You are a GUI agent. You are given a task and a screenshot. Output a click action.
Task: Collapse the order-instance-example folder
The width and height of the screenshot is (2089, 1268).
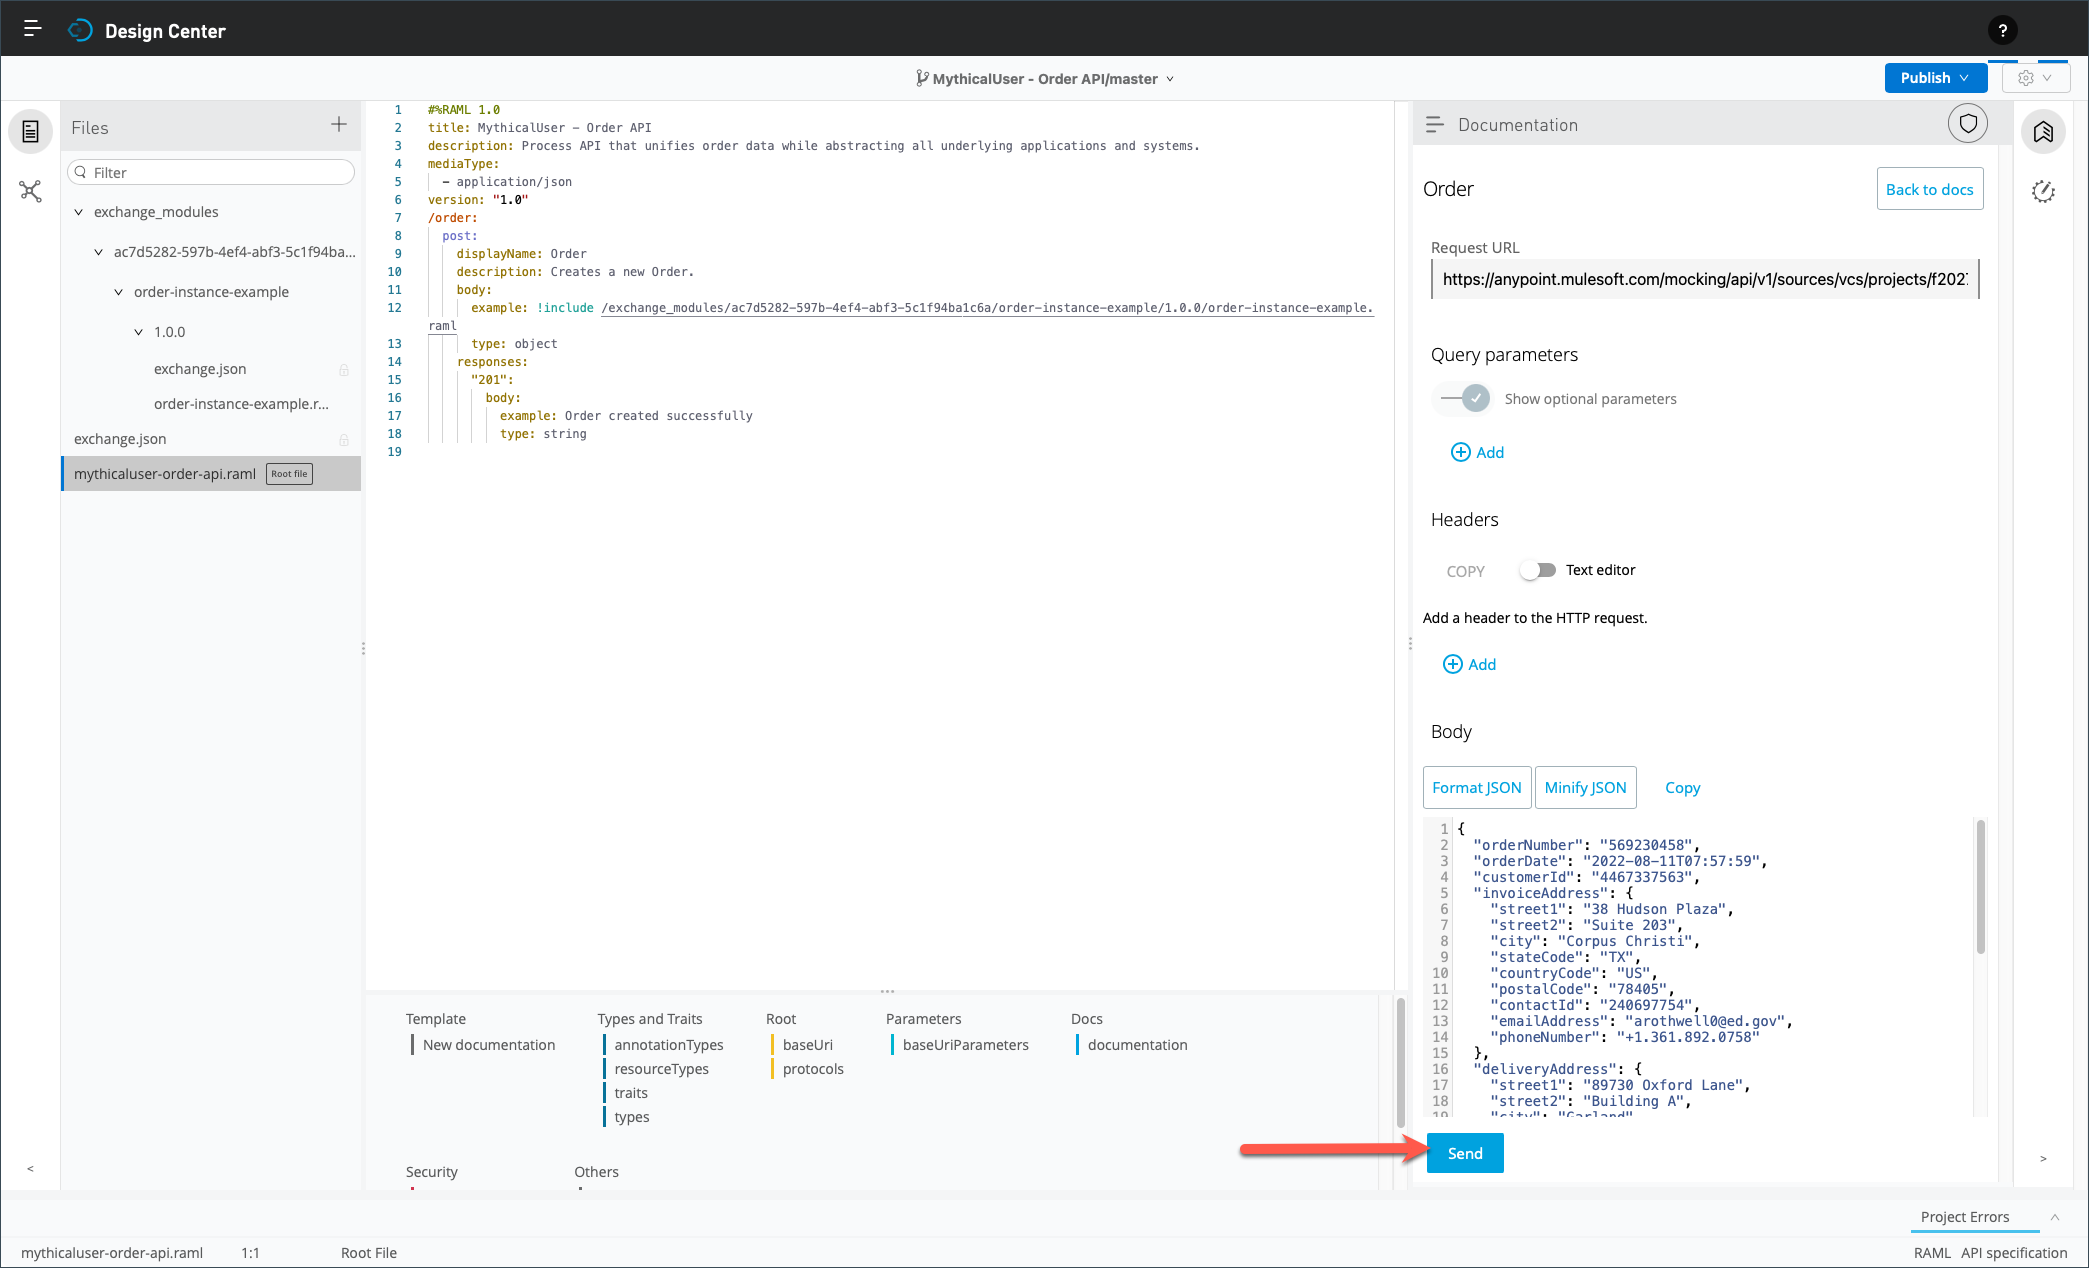click(x=118, y=292)
